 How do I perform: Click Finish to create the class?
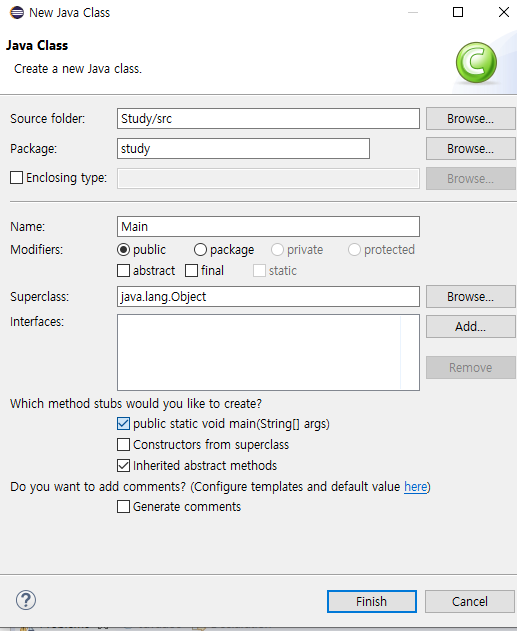(x=371, y=601)
